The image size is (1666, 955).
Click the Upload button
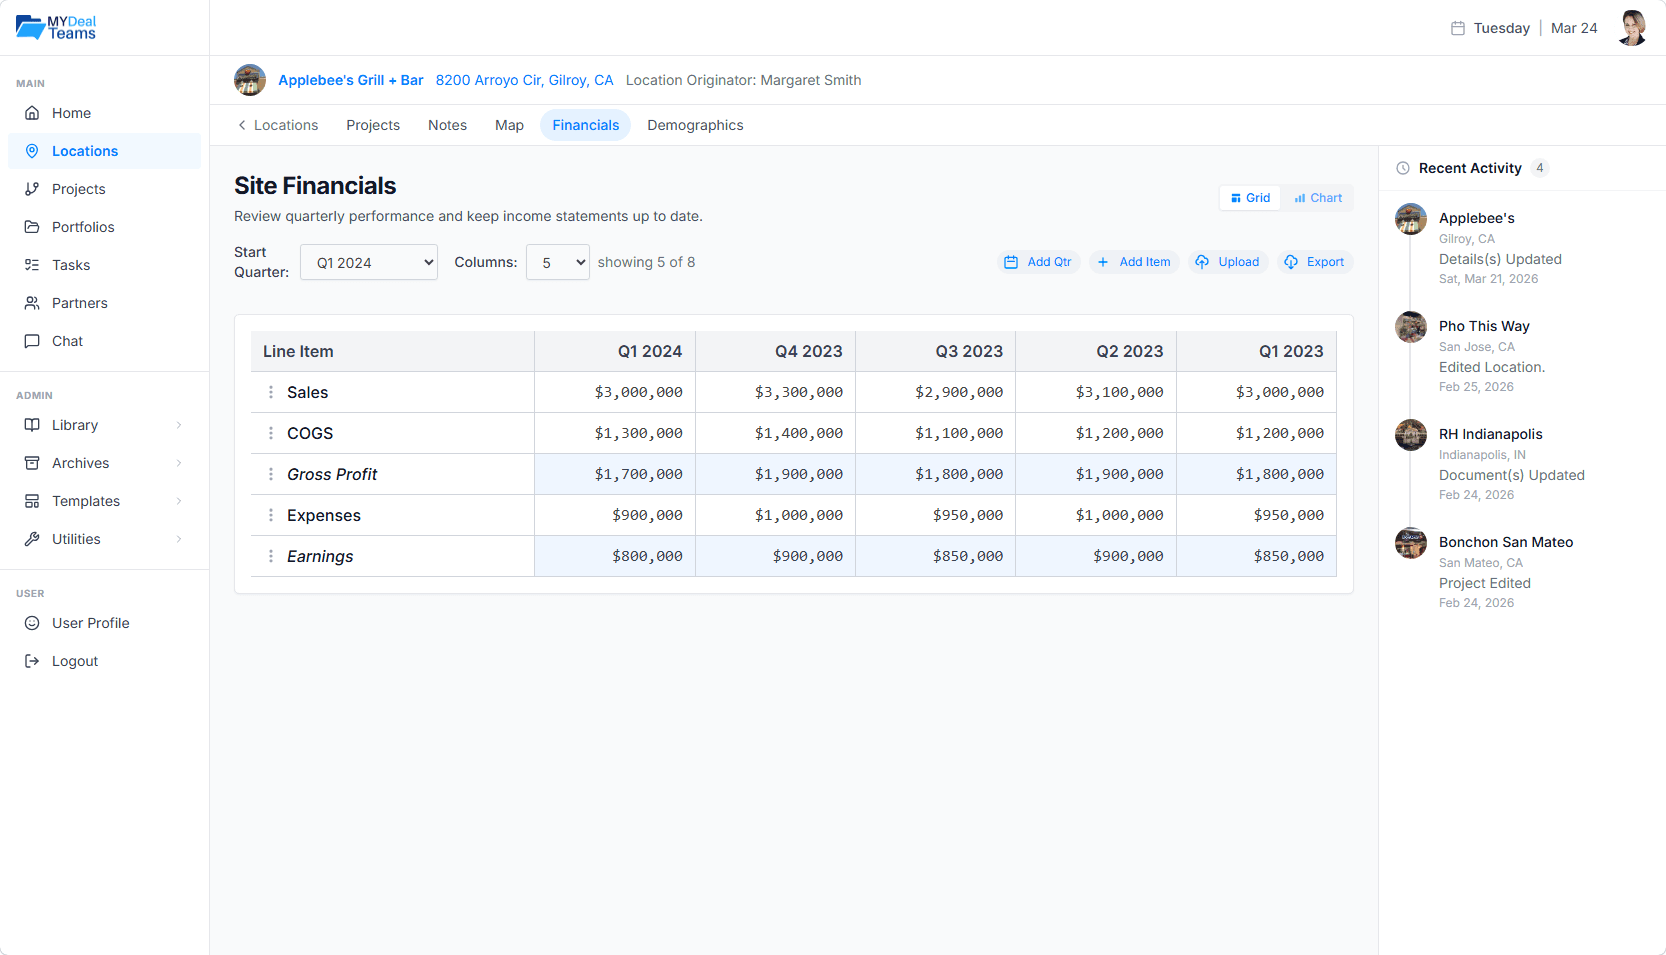click(x=1228, y=262)
